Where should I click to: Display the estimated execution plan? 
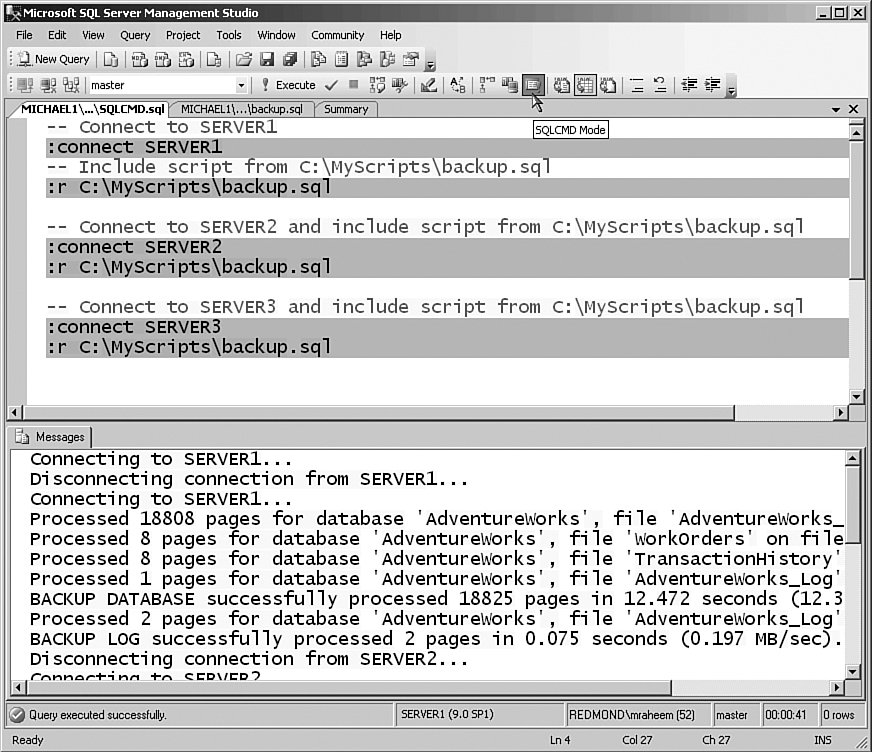377,85
